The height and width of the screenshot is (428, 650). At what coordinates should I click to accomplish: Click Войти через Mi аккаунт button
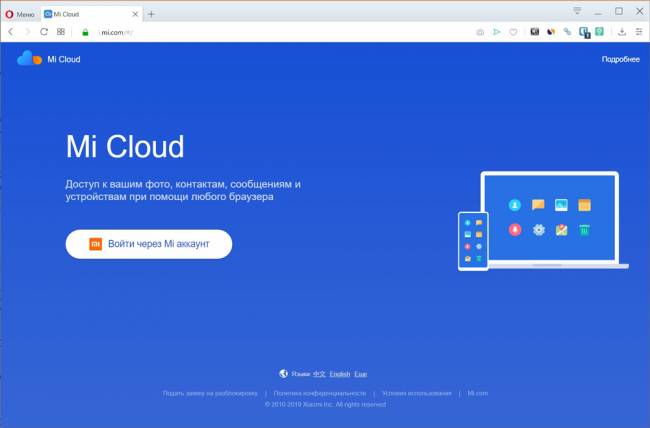click(x=149, y=244)
